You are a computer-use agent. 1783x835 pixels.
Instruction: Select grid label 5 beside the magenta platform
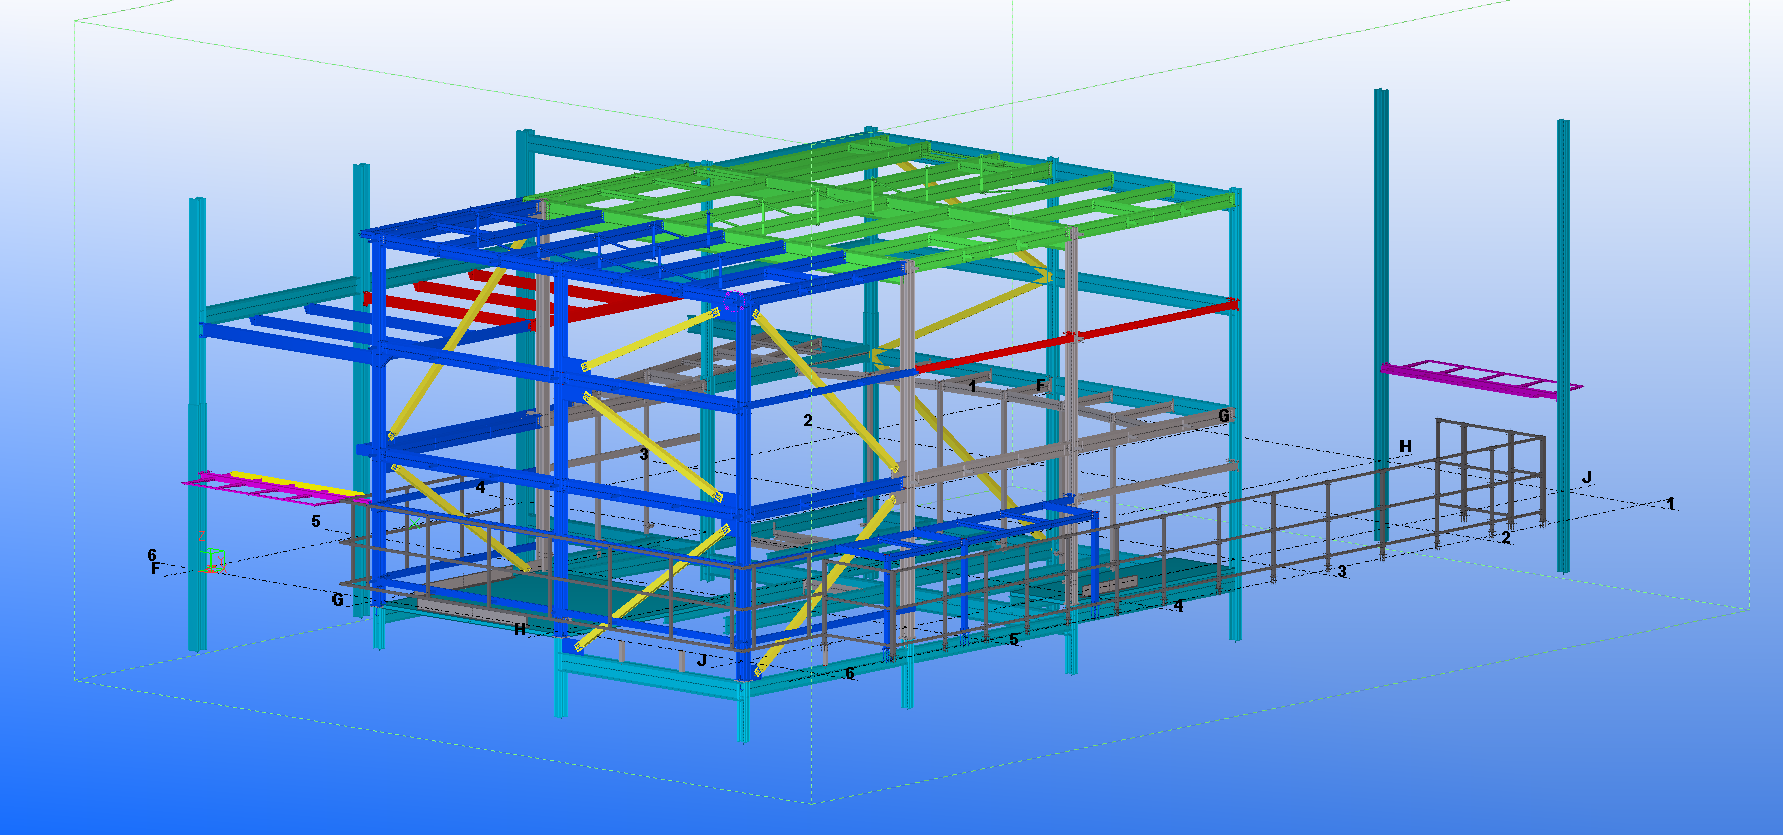point(316,521)
